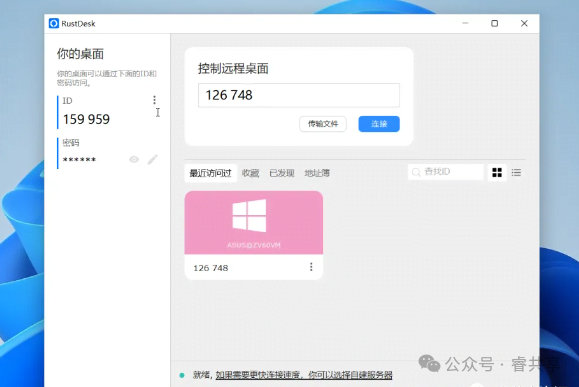Open the 已发现 discovered tab

click(282, 173)
